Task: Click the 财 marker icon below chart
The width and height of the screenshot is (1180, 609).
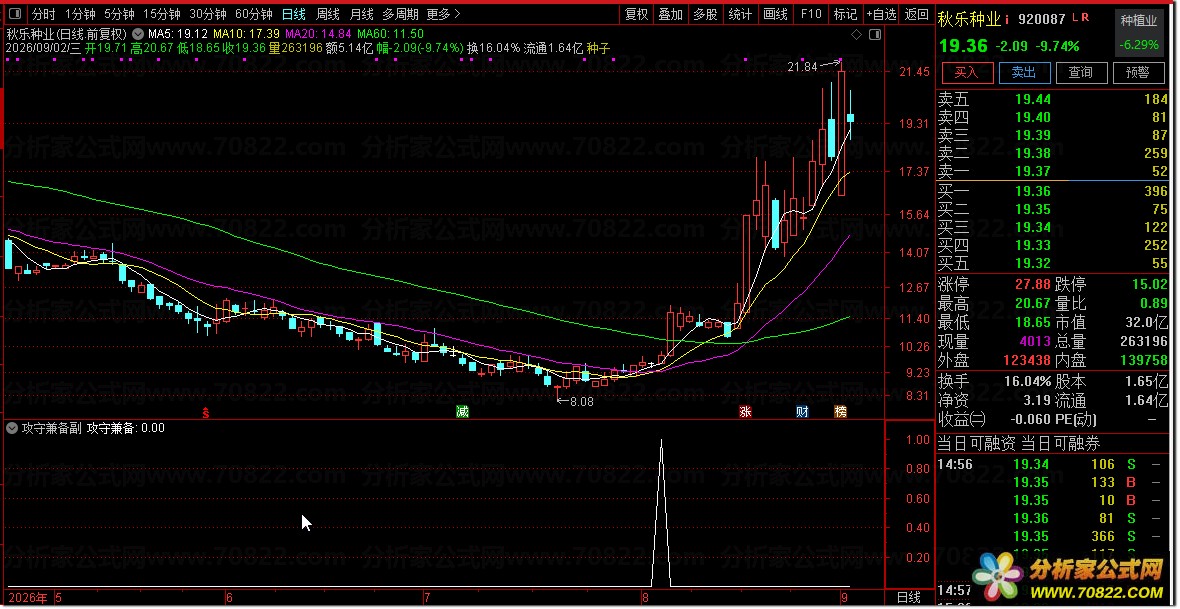Action: tap(802, 412)
